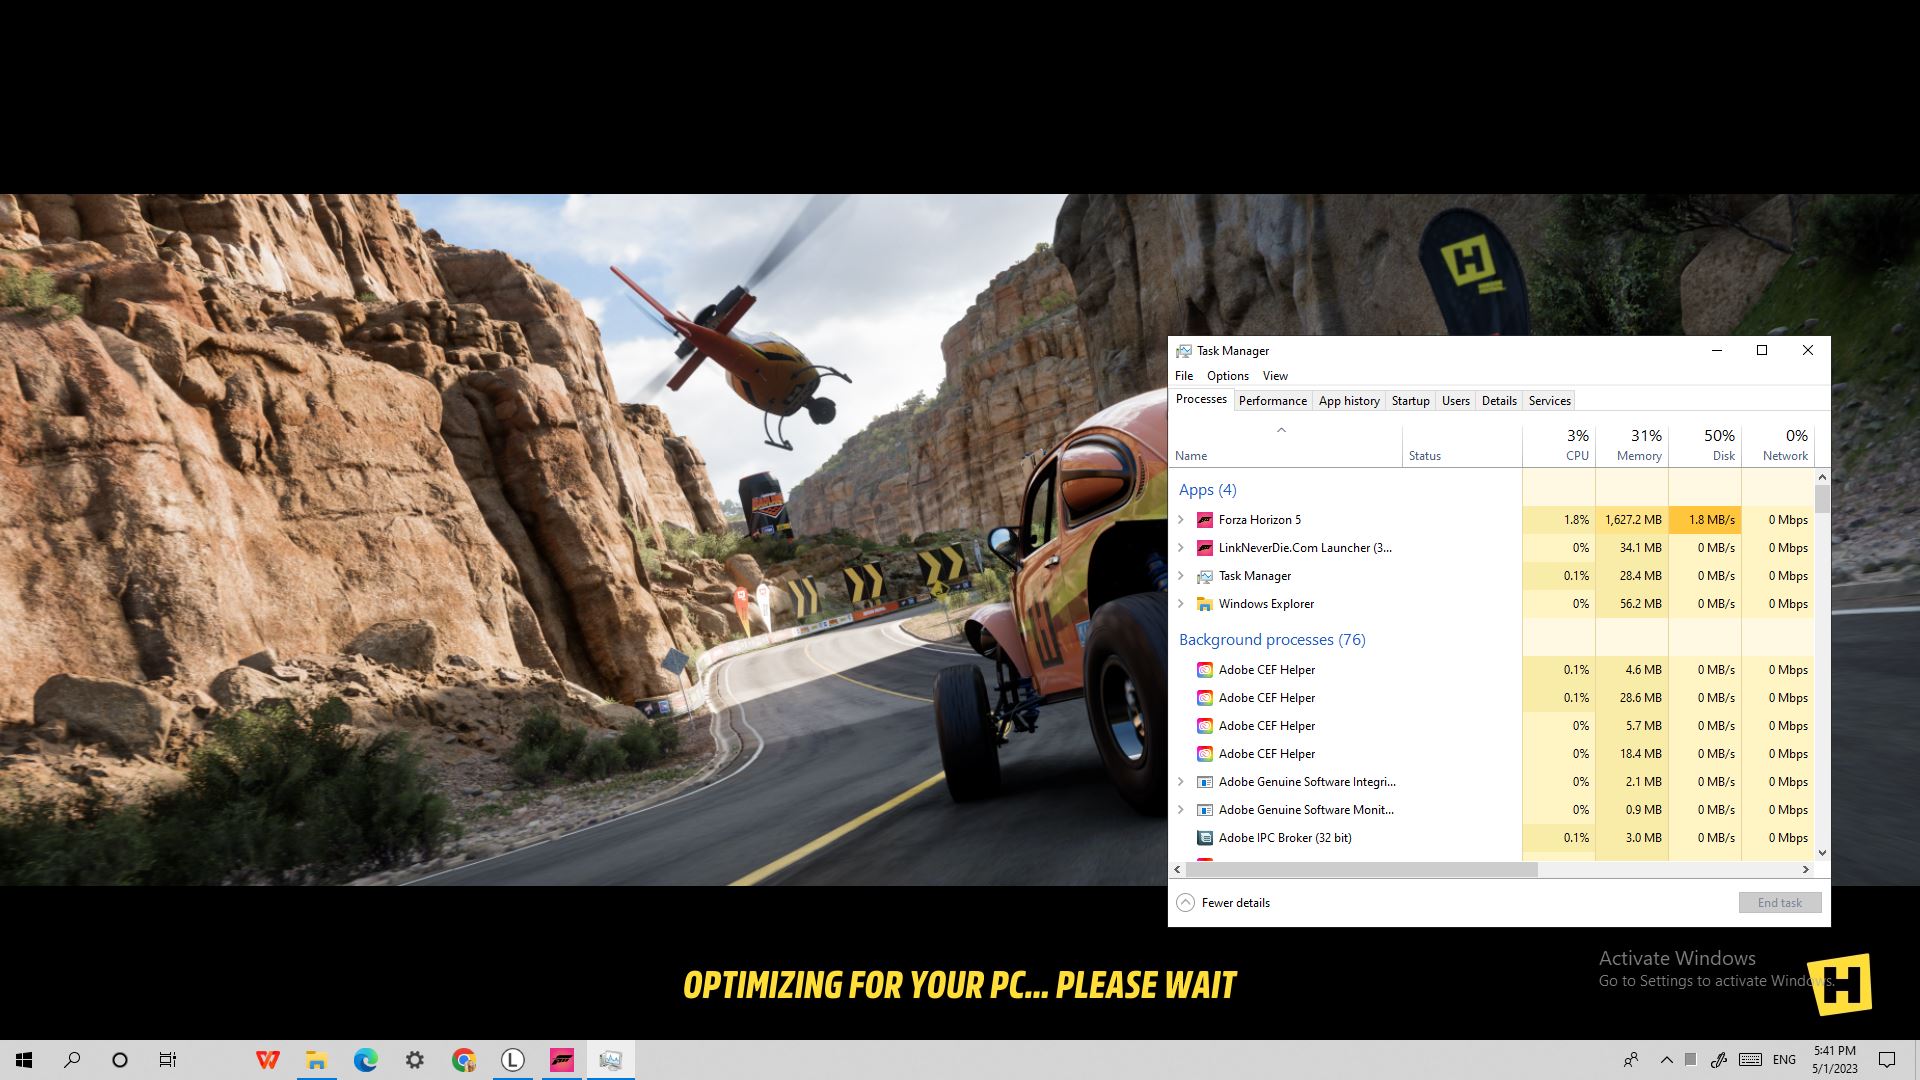Switch to the App history tab
The image size is (1920, 1080).
[1349, 401]
